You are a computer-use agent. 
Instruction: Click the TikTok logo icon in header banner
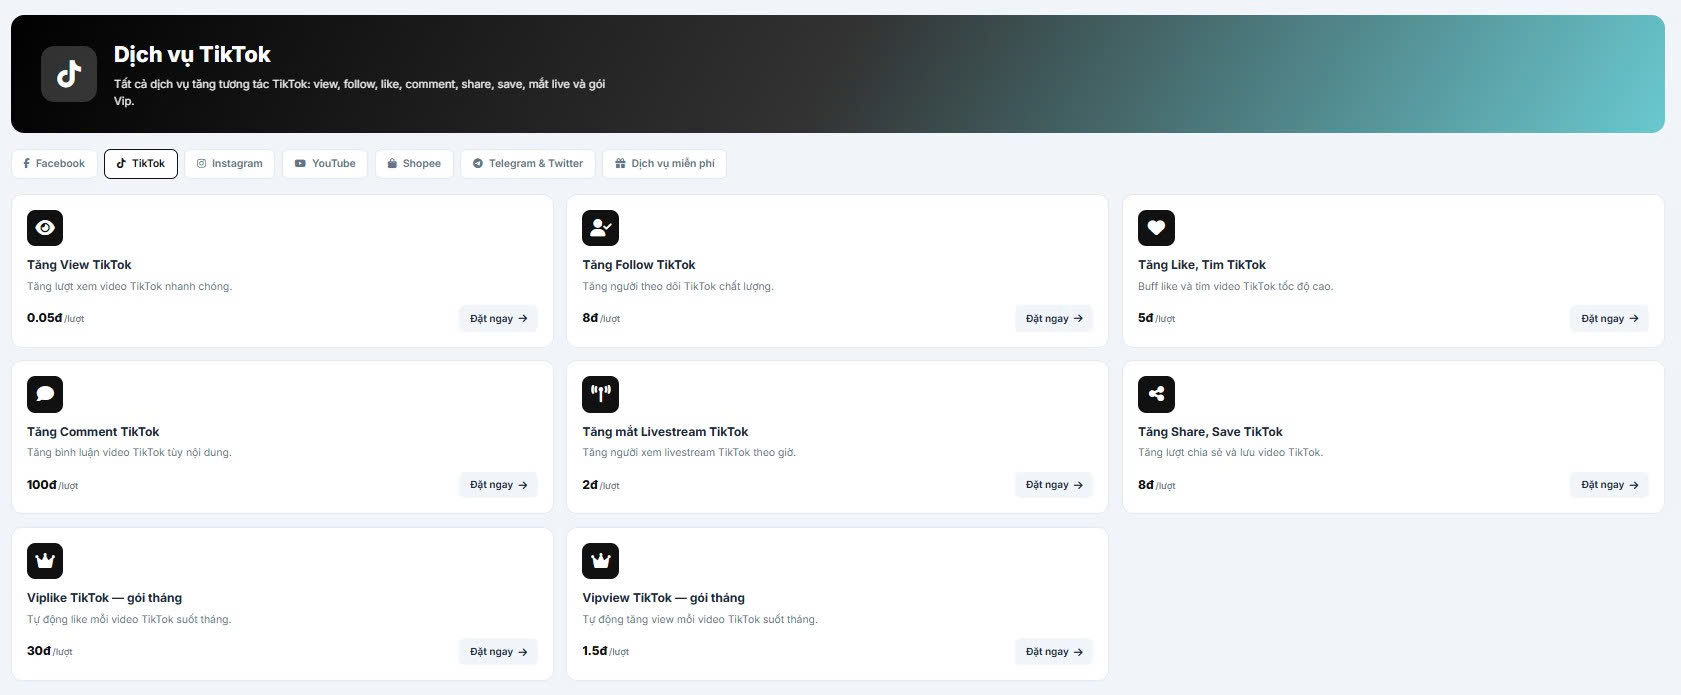pos(69,74)
